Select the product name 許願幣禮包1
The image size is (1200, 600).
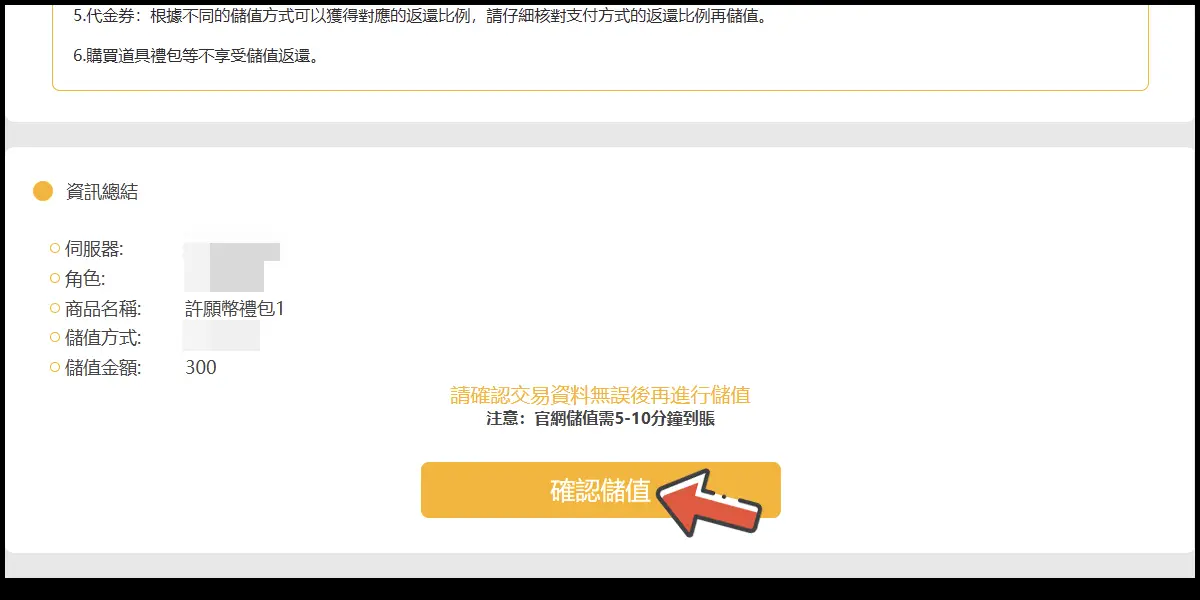tap(235, 308)
